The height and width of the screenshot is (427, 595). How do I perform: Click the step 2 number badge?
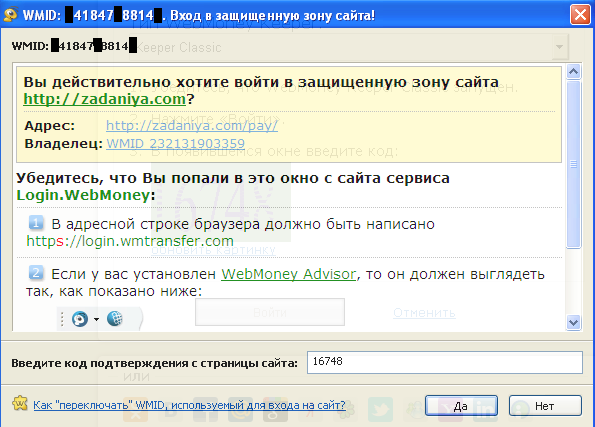point(36,273)
